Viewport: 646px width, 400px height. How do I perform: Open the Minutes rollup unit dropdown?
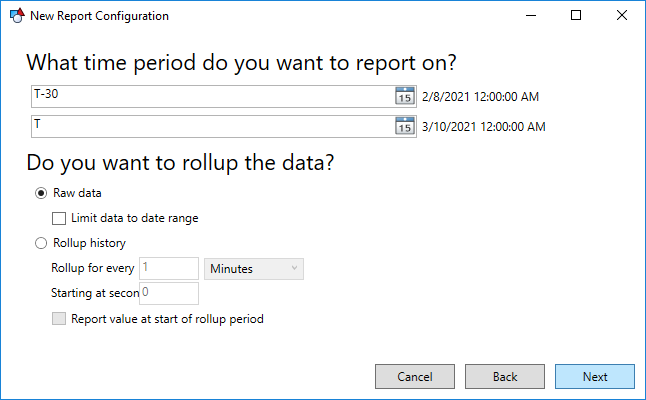coord(254,269)
